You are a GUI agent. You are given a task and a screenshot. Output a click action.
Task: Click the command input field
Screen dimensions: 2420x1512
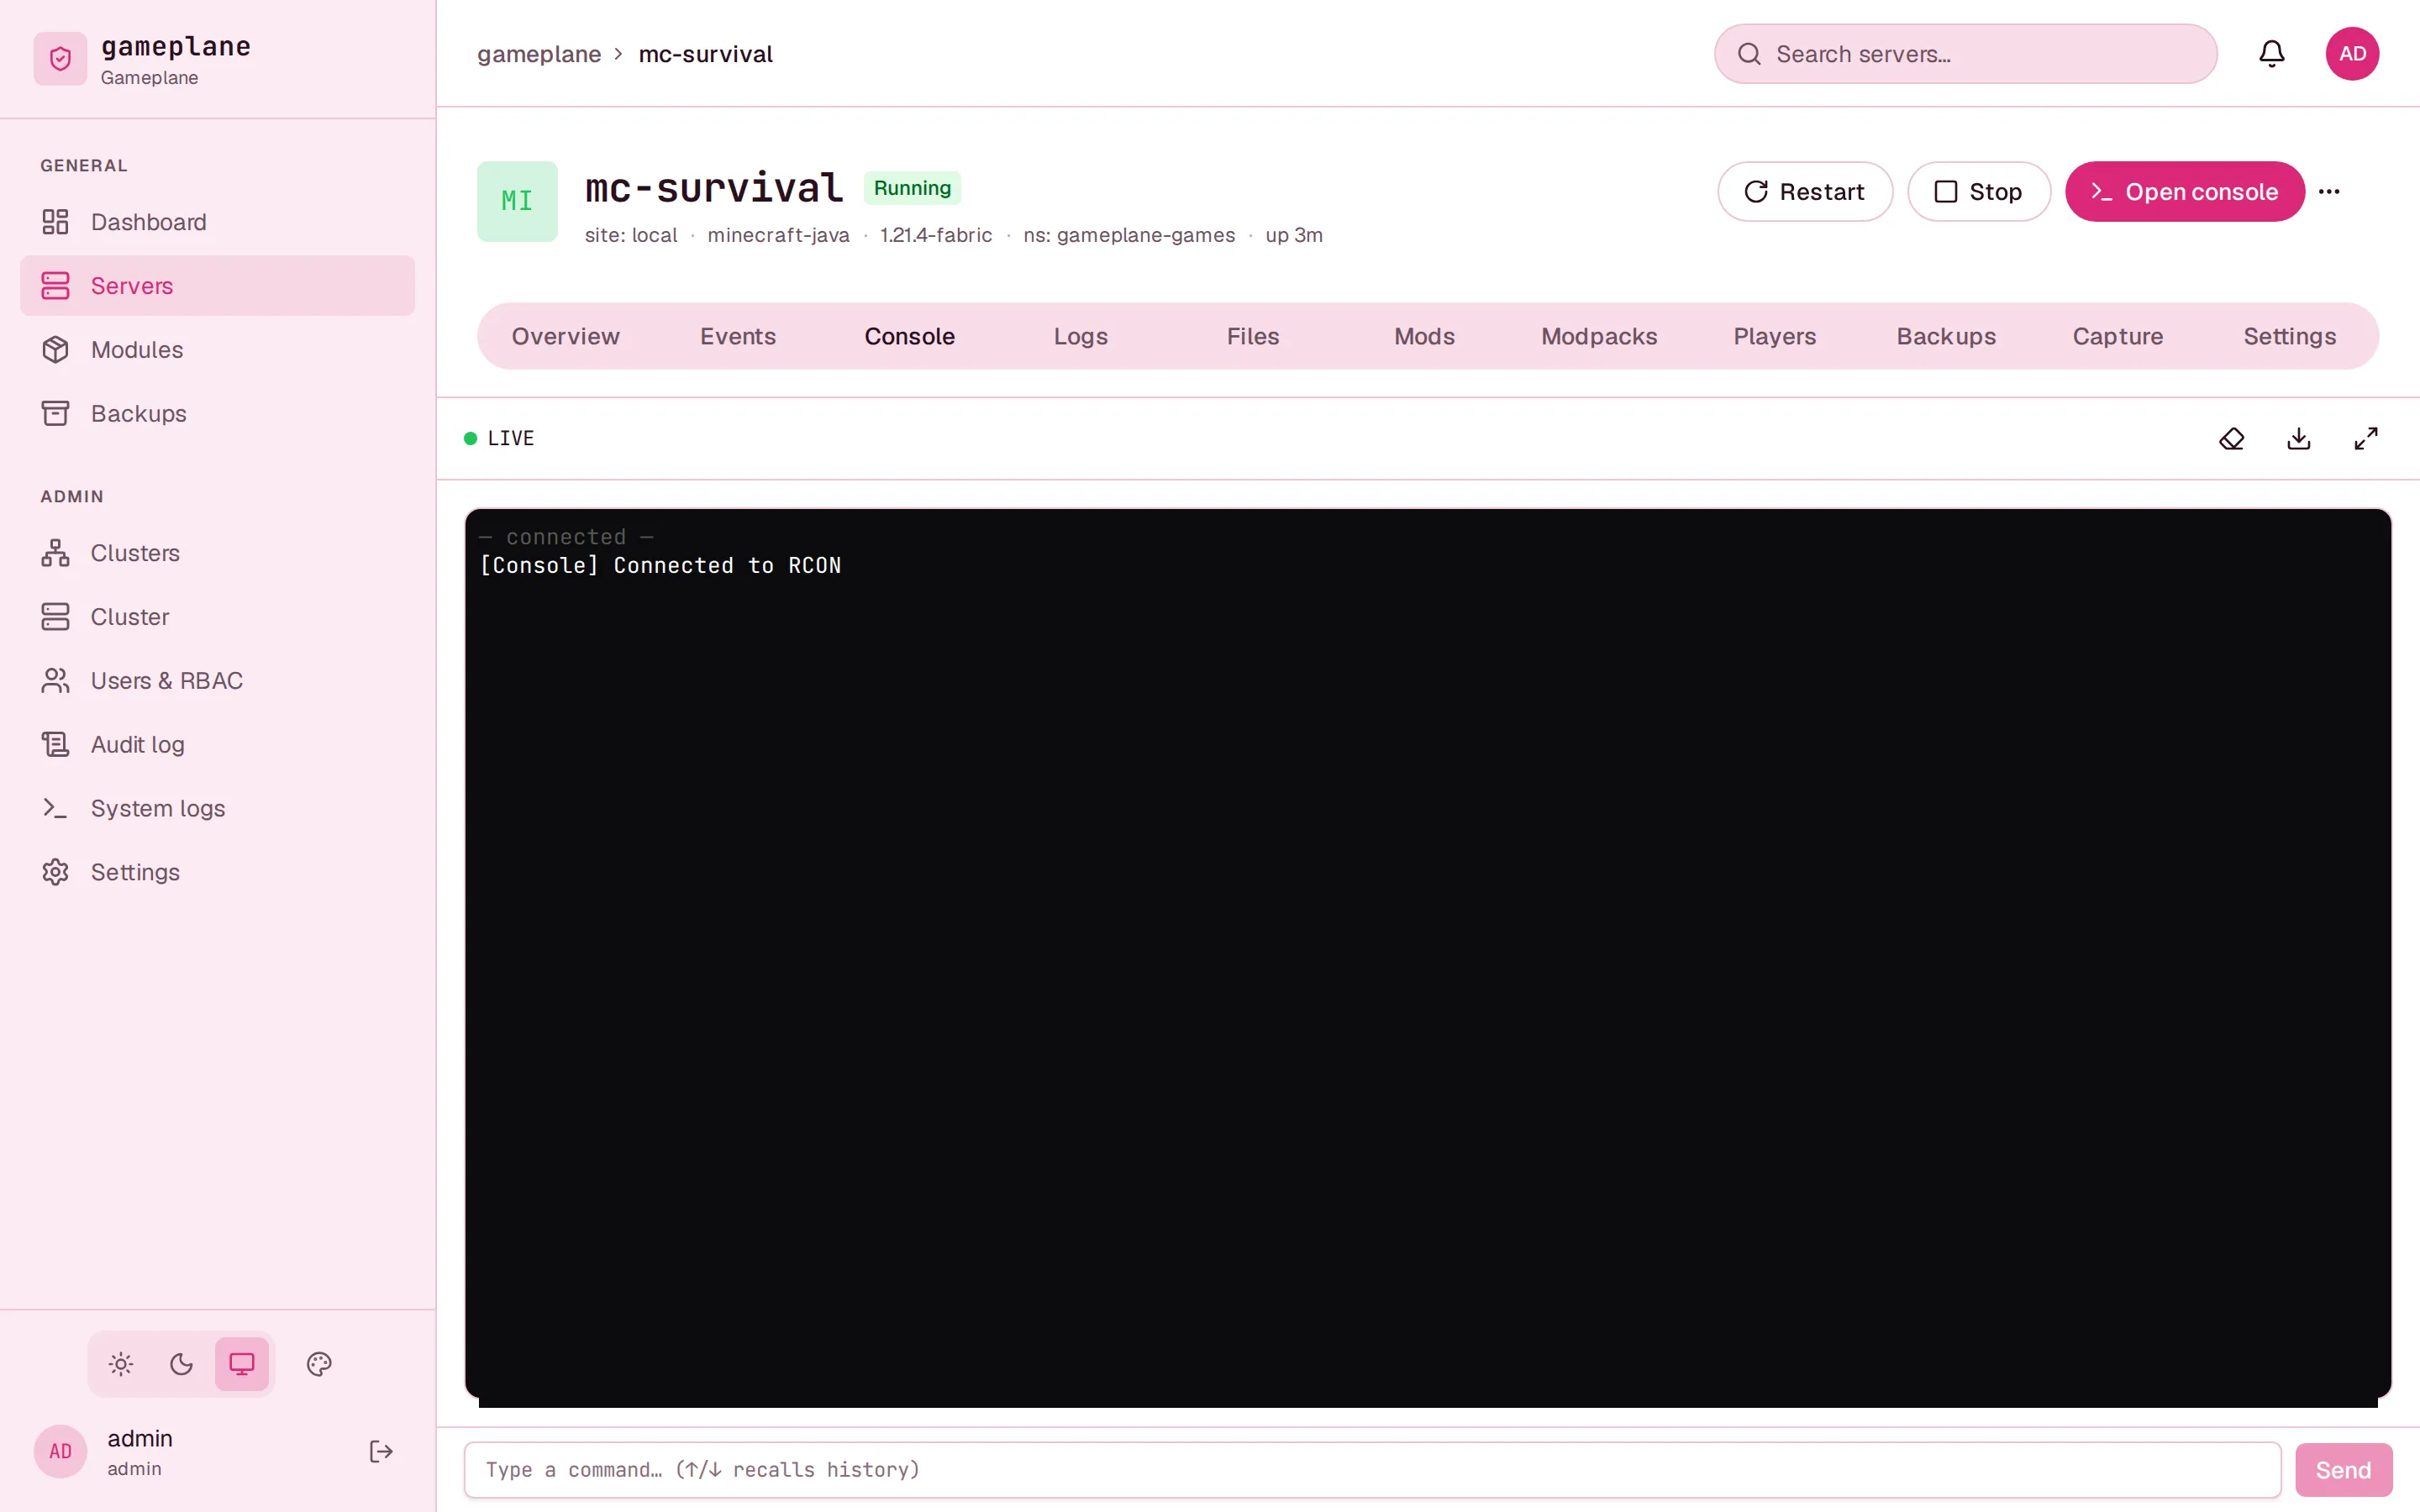point(1372,1469)
